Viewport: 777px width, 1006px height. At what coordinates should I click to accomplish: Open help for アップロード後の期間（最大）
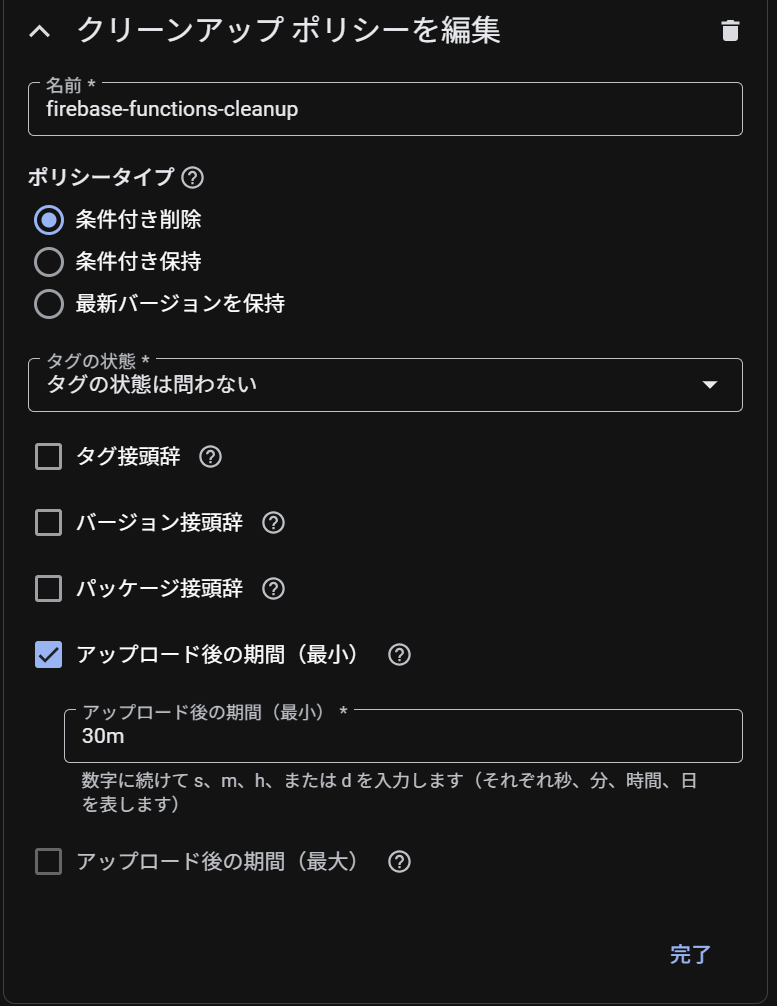[399, 862]
